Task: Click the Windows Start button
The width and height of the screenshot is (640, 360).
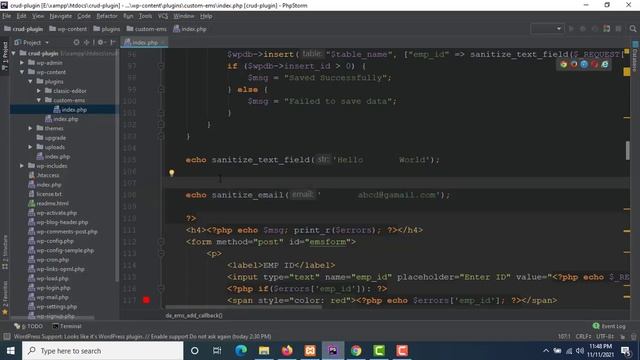Action: [11, 351]
